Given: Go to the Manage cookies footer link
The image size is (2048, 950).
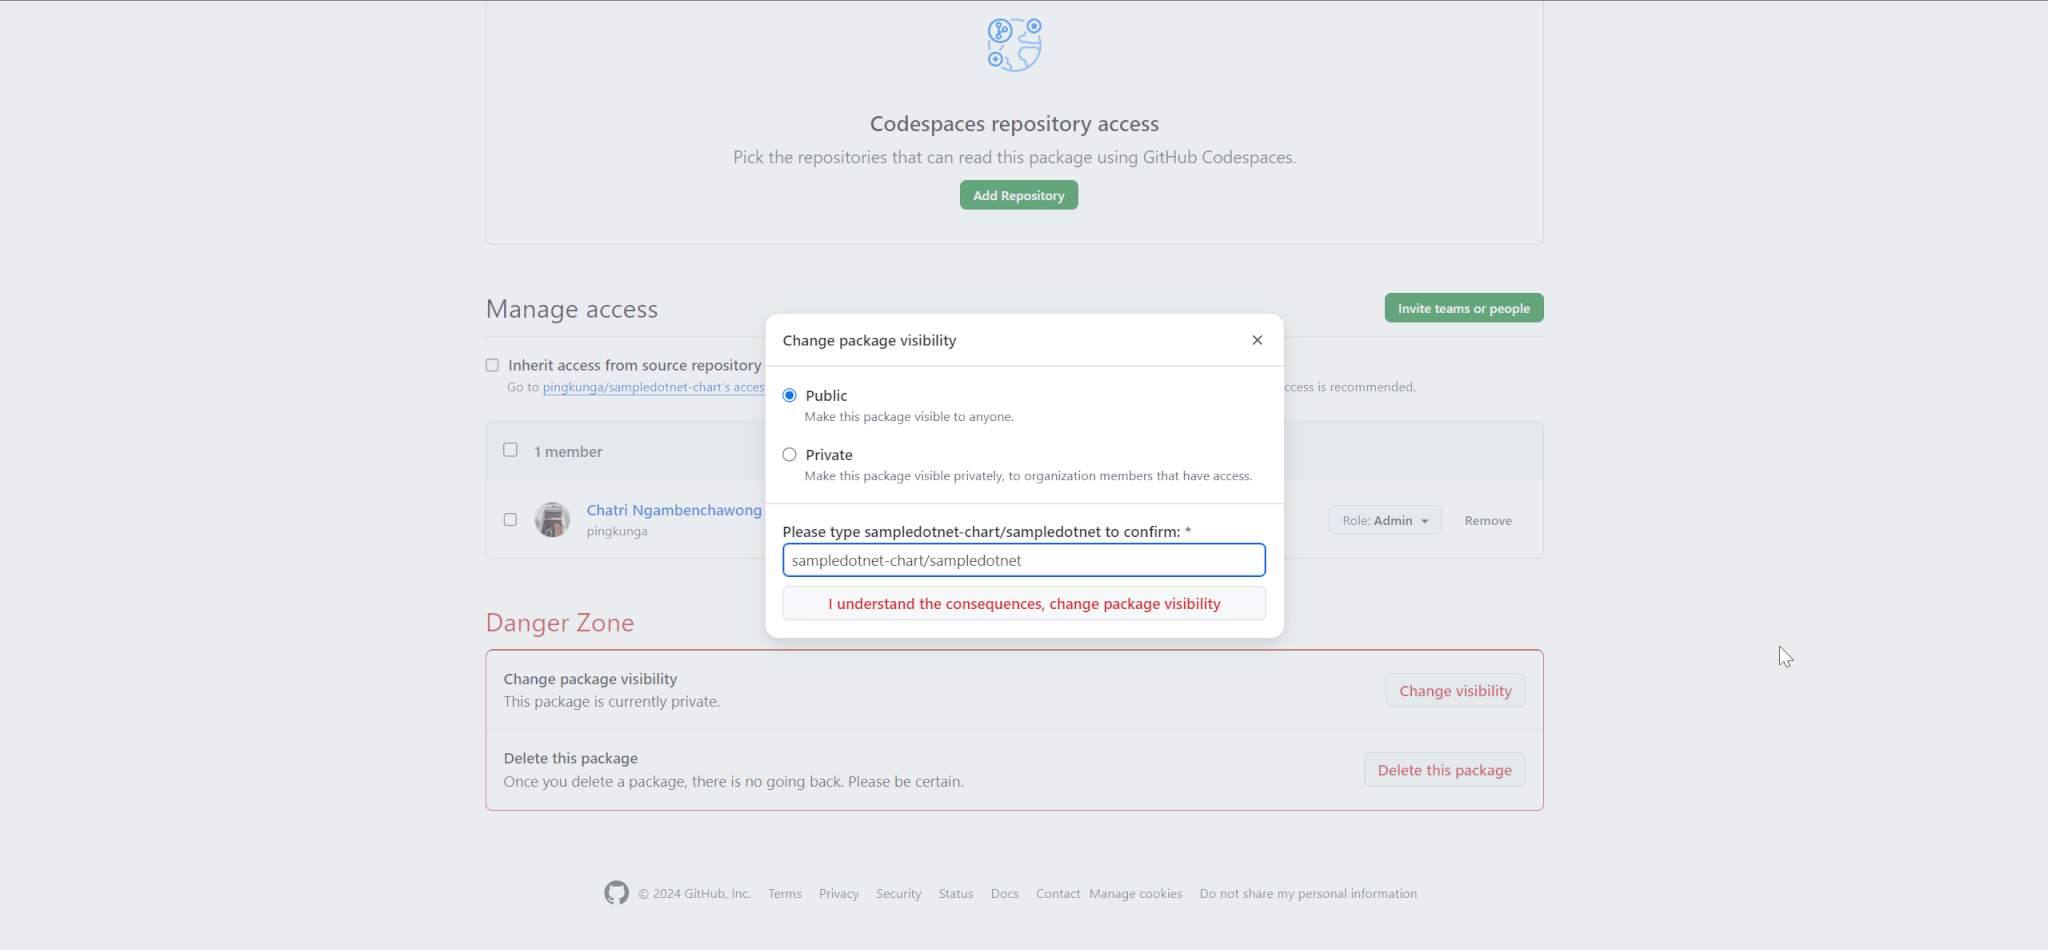Looking at the screenshot, I should pos(1135,894).
